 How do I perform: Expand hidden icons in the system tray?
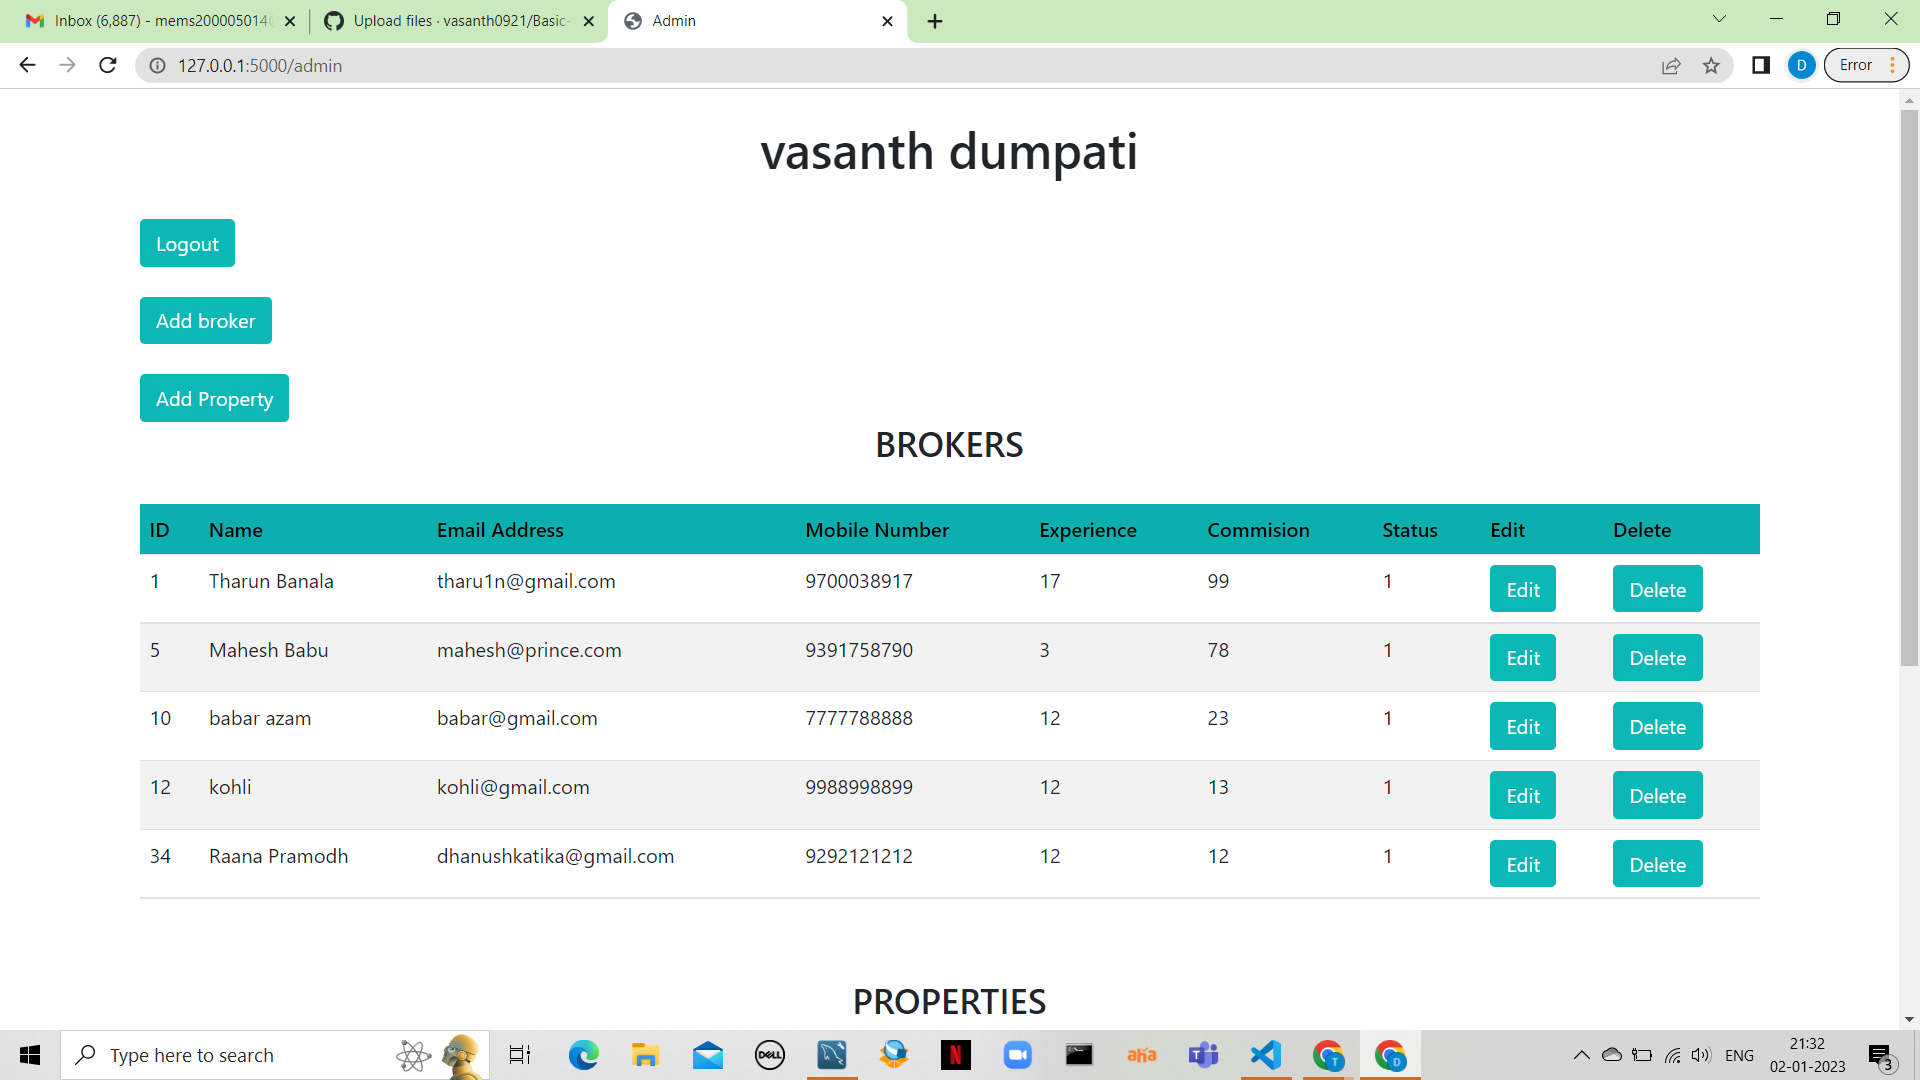(x=1583, y=1054)
